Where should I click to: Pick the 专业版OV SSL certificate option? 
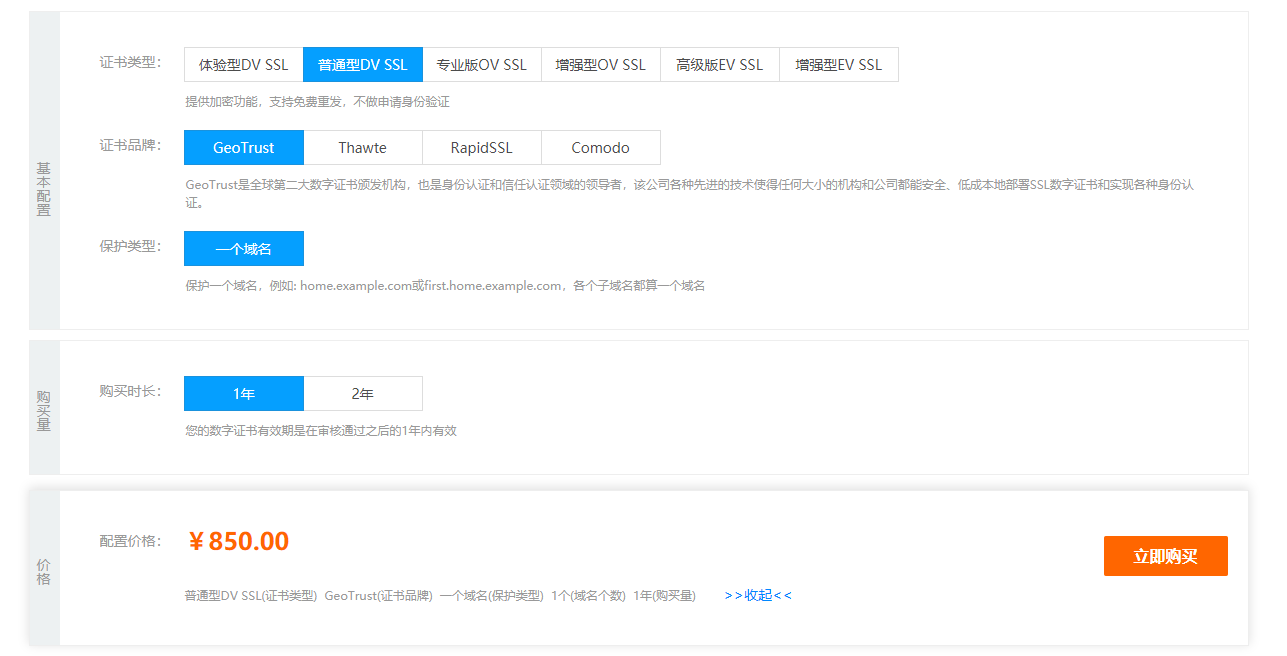(481, 65)
